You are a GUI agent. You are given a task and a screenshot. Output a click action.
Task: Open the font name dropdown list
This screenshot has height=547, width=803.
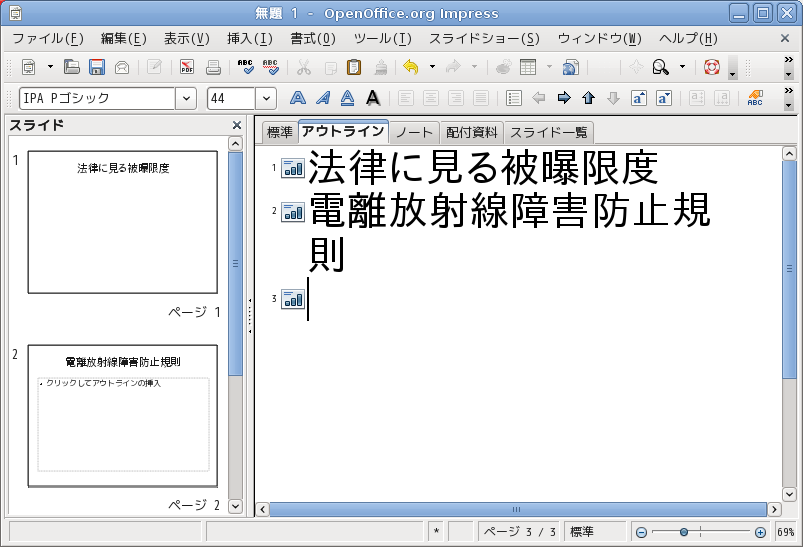(x=186, y=98)
